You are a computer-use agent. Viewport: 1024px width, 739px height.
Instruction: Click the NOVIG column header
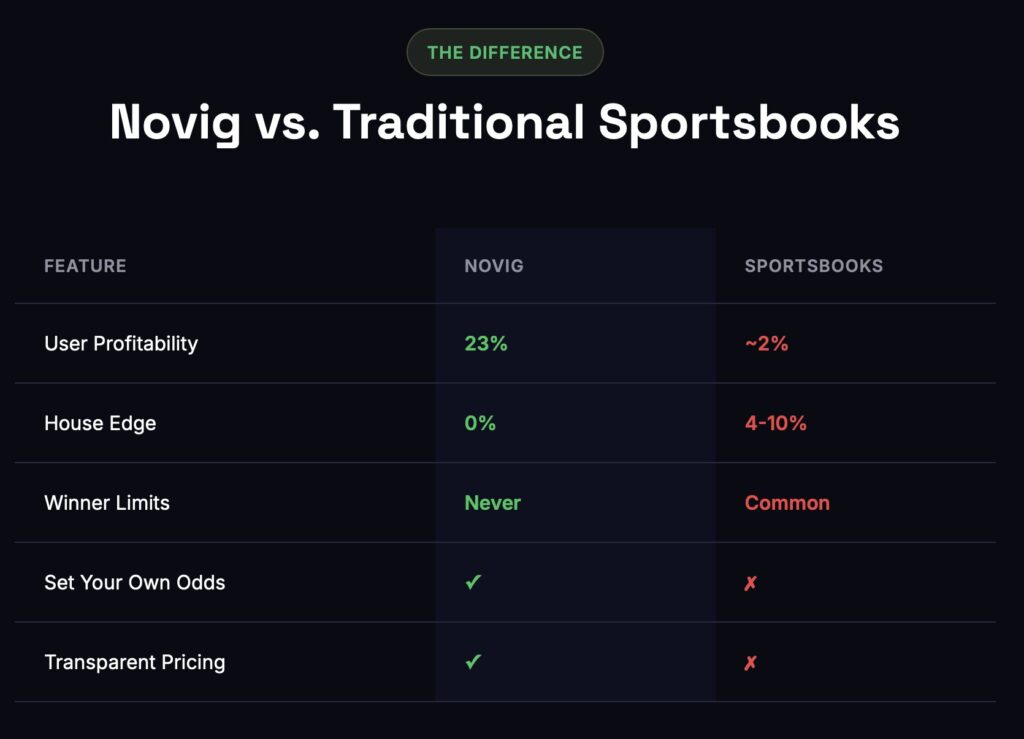click(494, 266)
